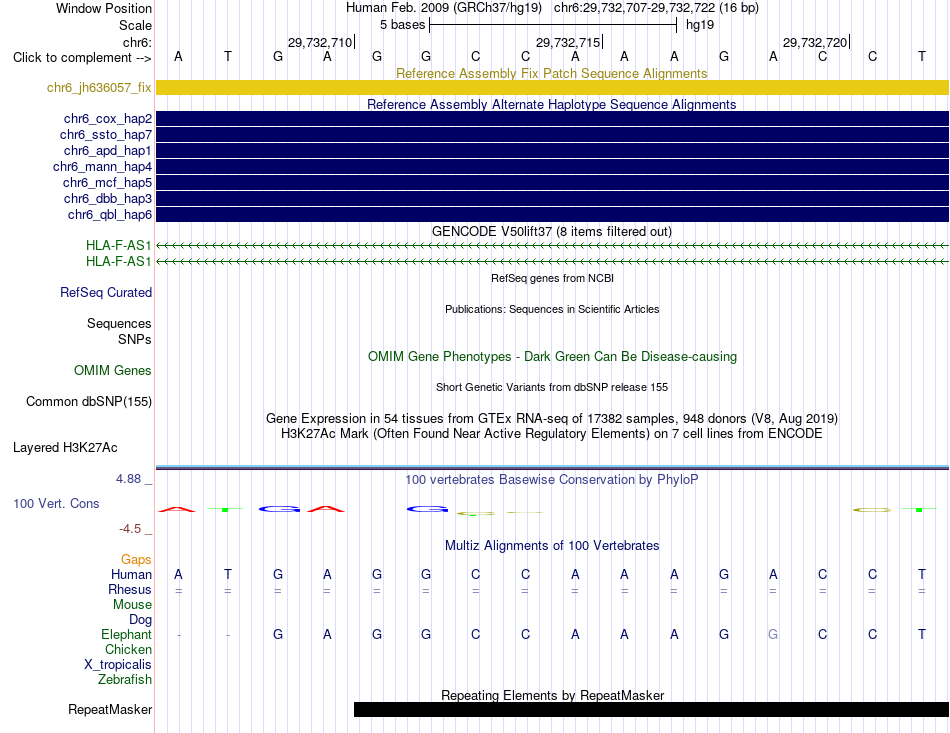This screenshot has height=733, width=950.
Task: Click Publications: Sequences in Scientific Articles title
Action: tap(552, 309)
